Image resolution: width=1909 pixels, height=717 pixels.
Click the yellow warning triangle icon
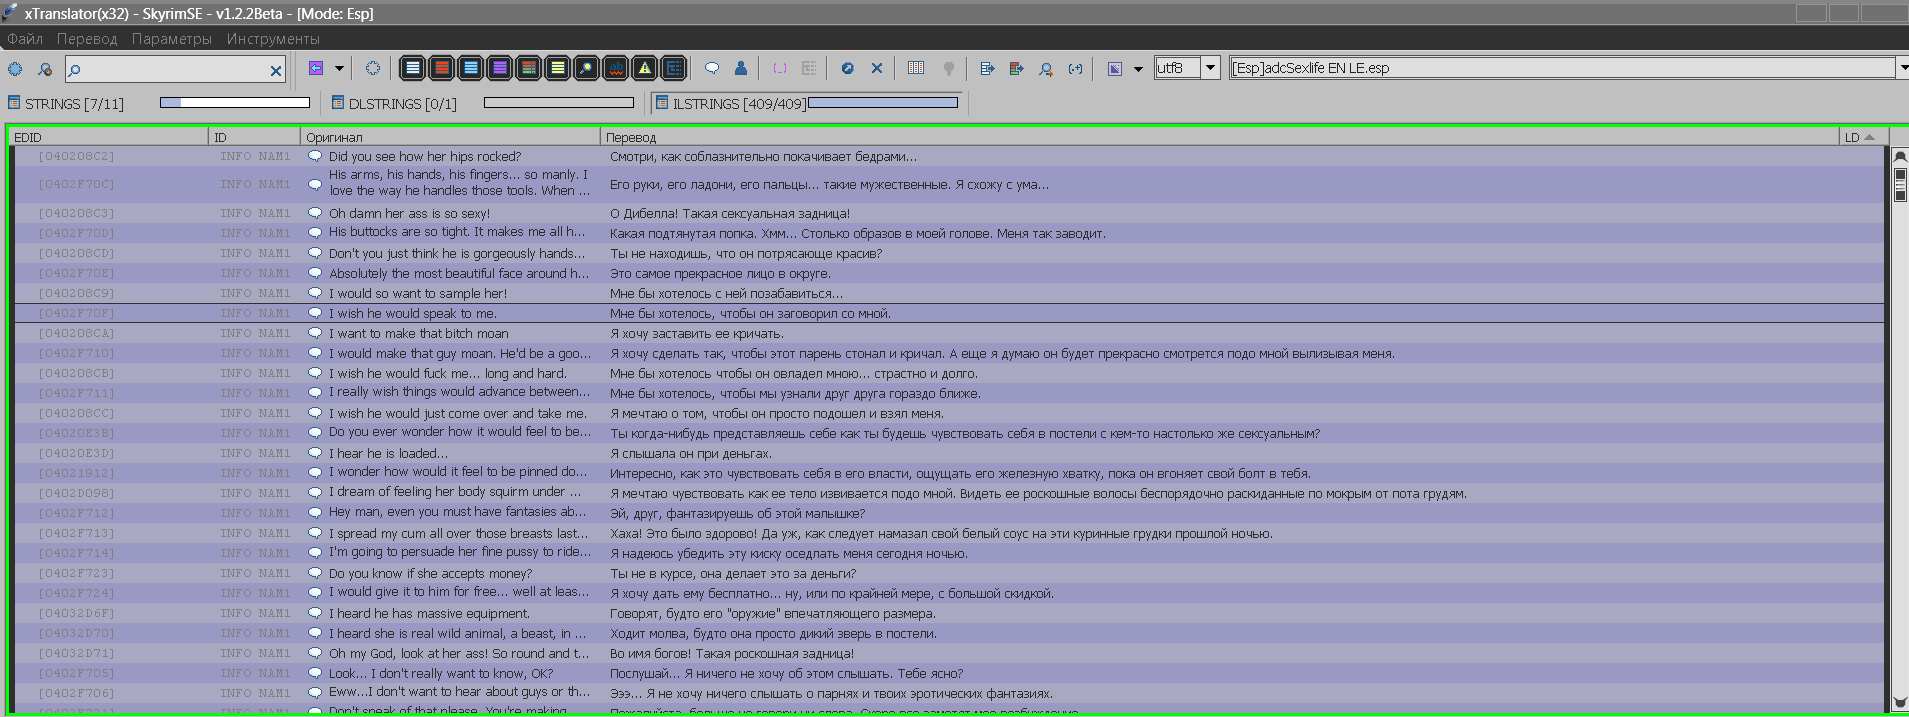click(645, 68)
